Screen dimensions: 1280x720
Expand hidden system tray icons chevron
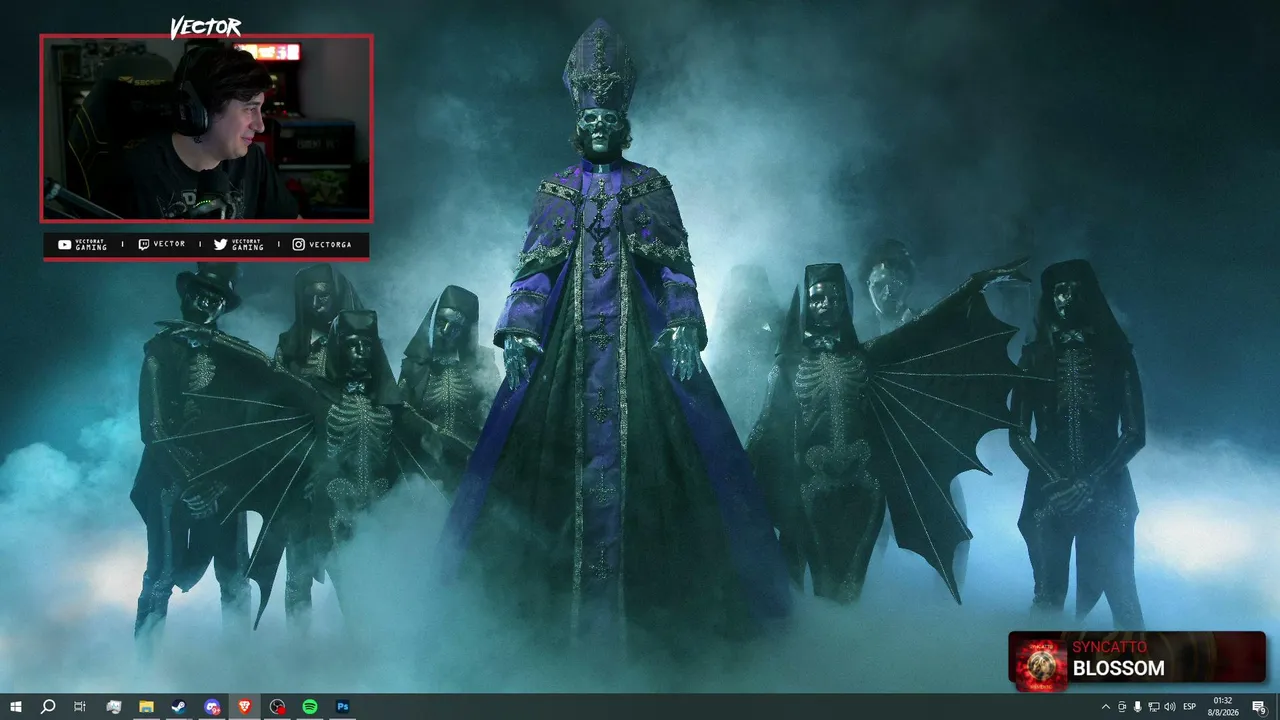tap(1105, 707)
